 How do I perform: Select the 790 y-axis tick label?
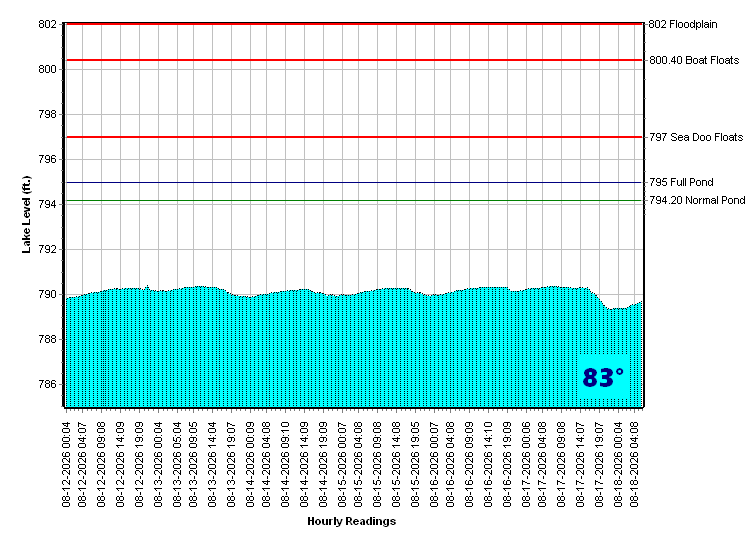pos(47,295)
